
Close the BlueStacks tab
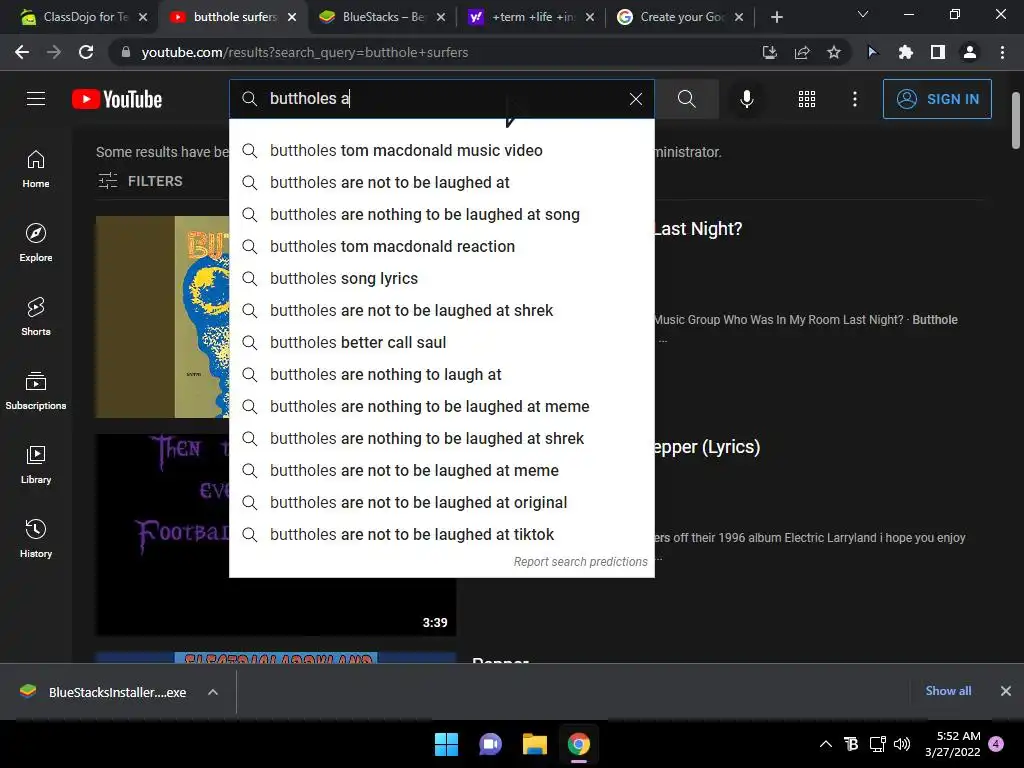tap(441, 17)
